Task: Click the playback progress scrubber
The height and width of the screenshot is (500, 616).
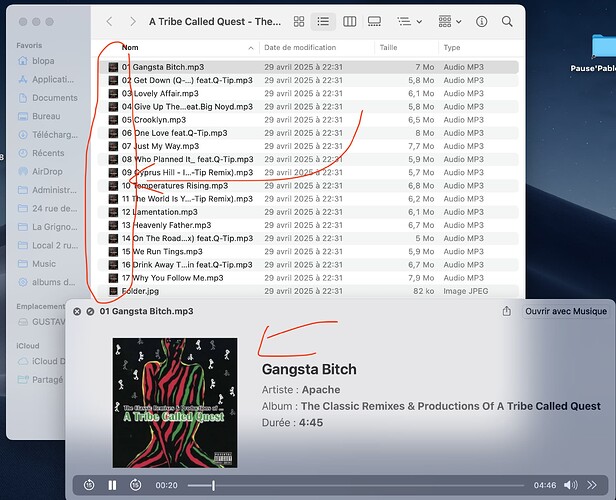Action: coord(213,485)
